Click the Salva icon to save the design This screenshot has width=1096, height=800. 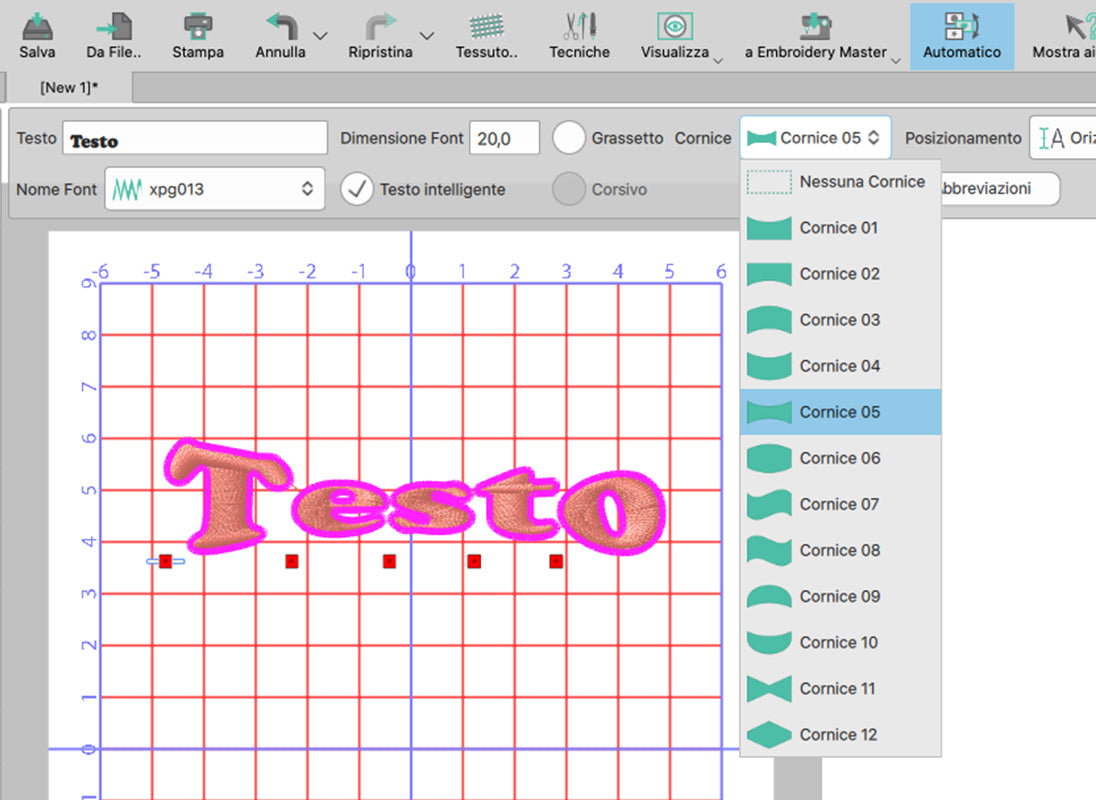(36, 33)
